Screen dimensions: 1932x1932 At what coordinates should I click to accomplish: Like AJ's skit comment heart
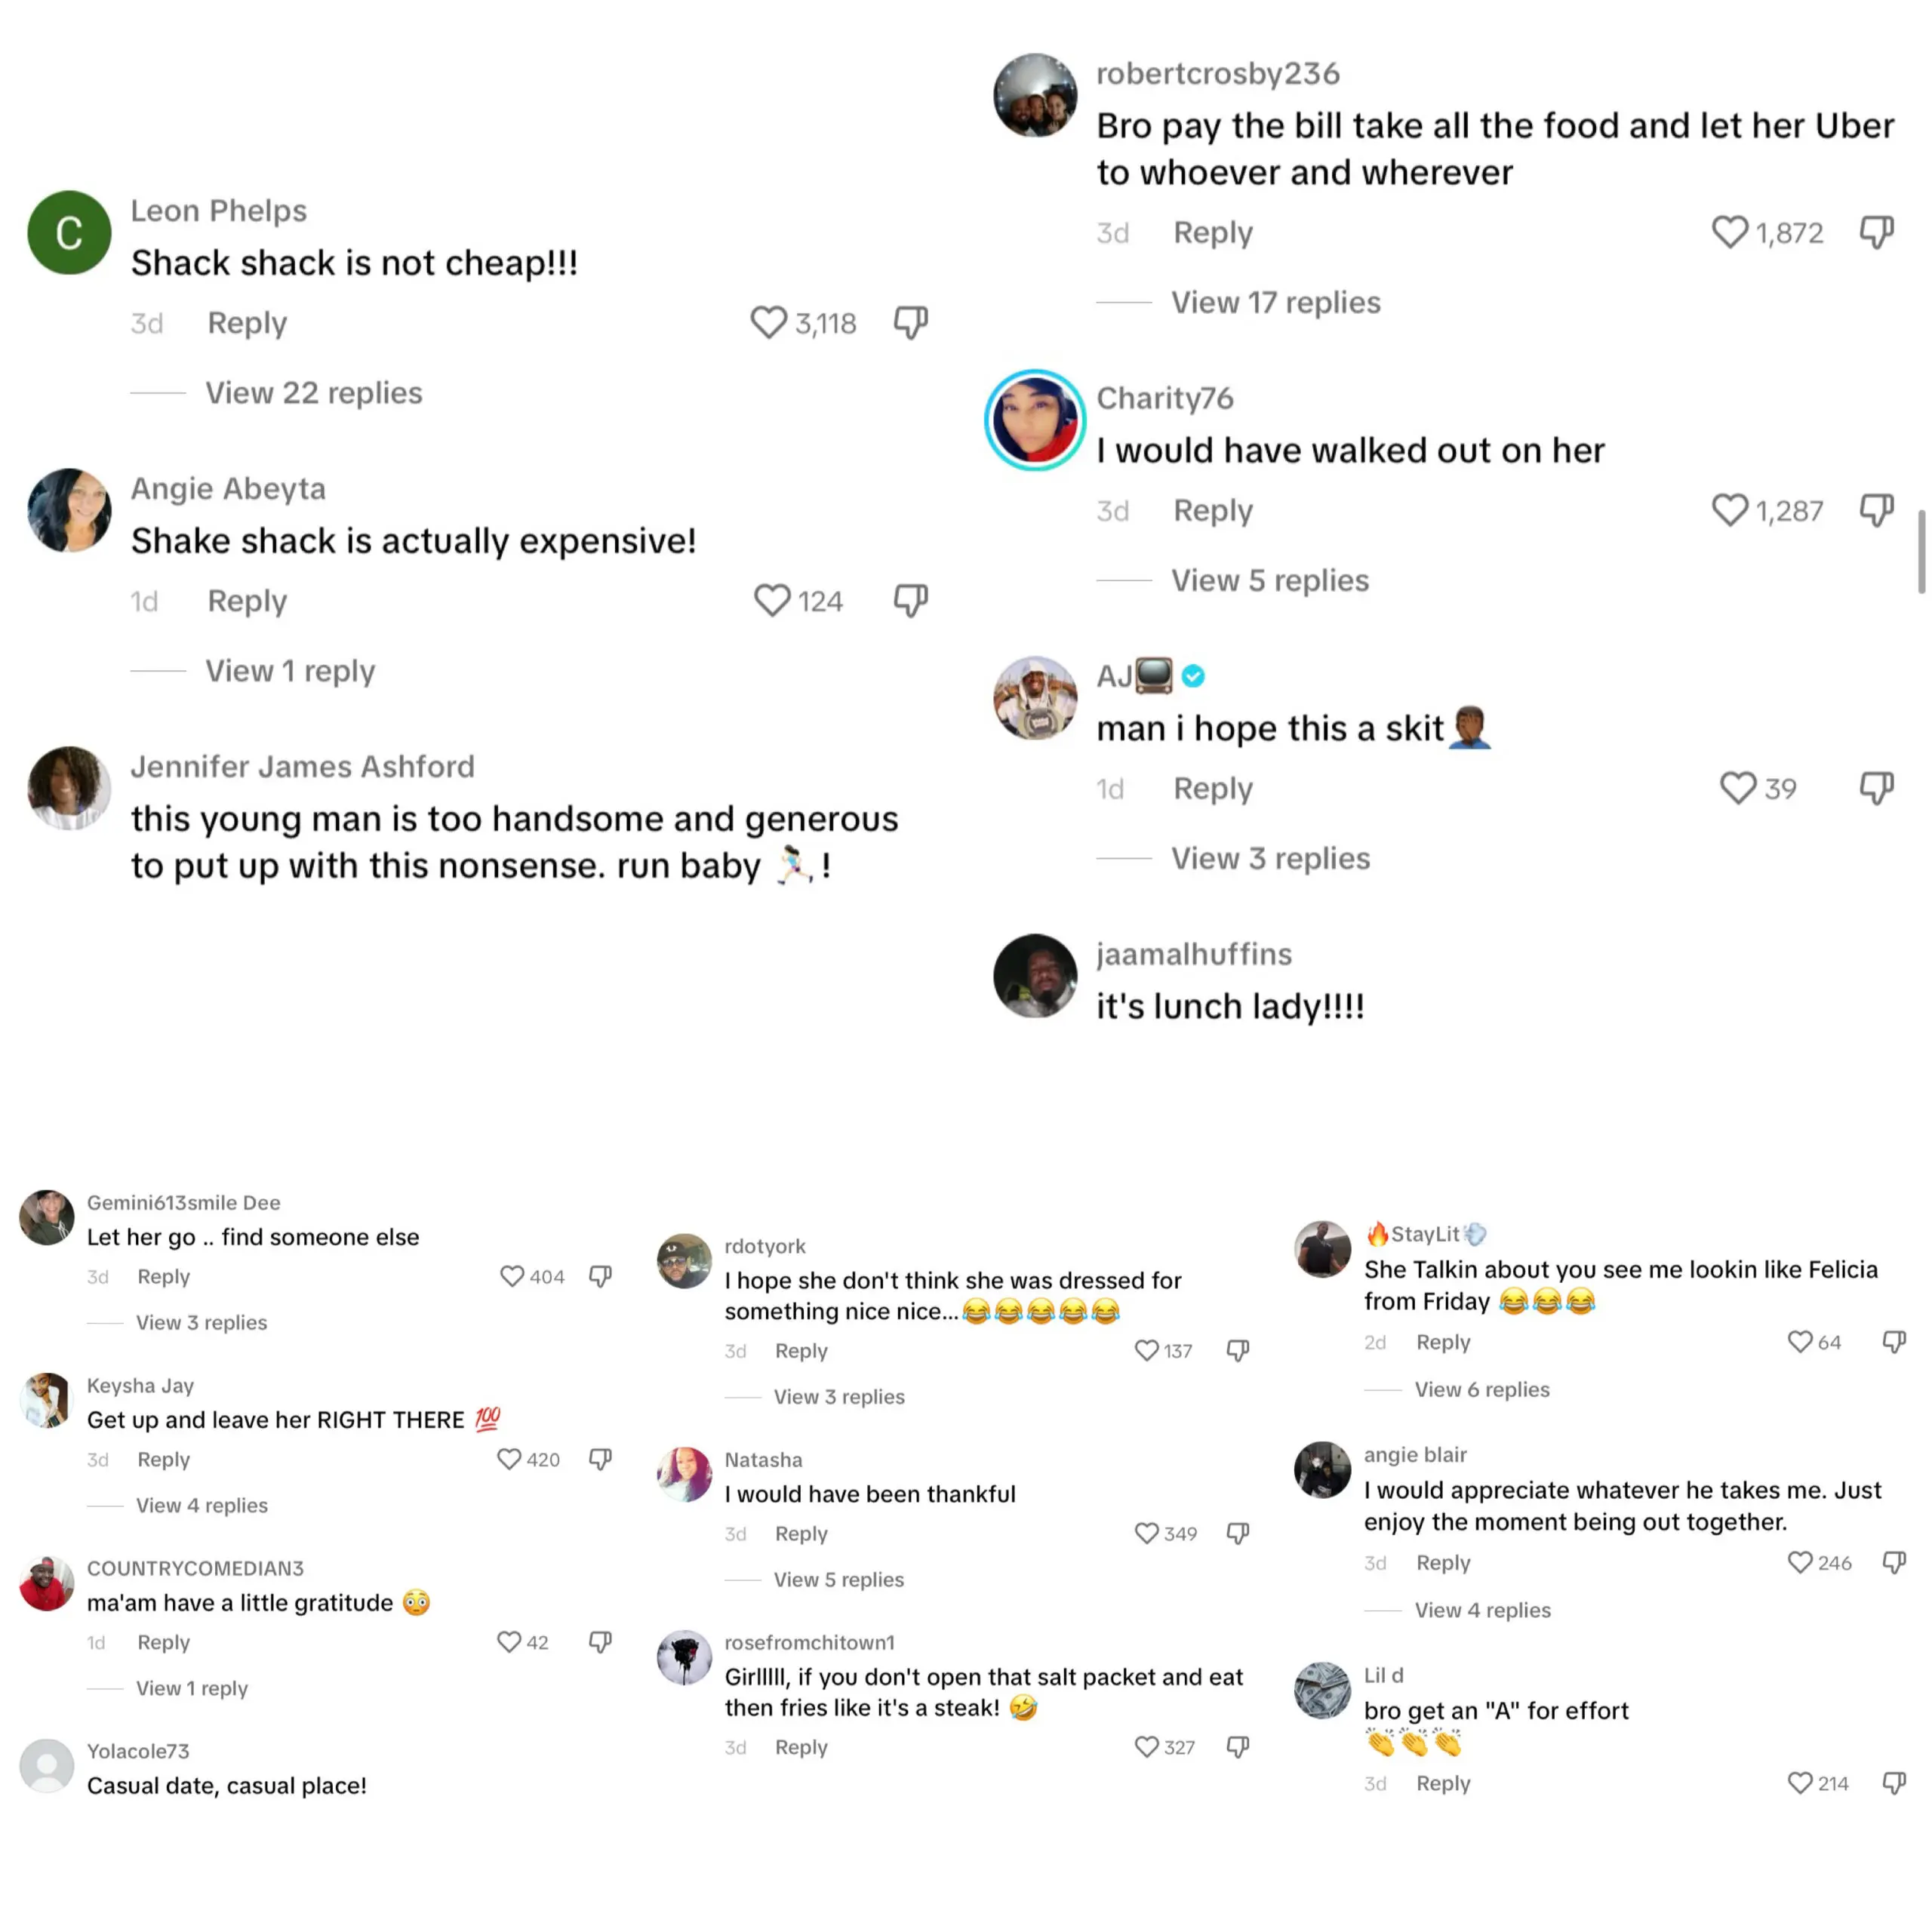tap(1737, 788)
